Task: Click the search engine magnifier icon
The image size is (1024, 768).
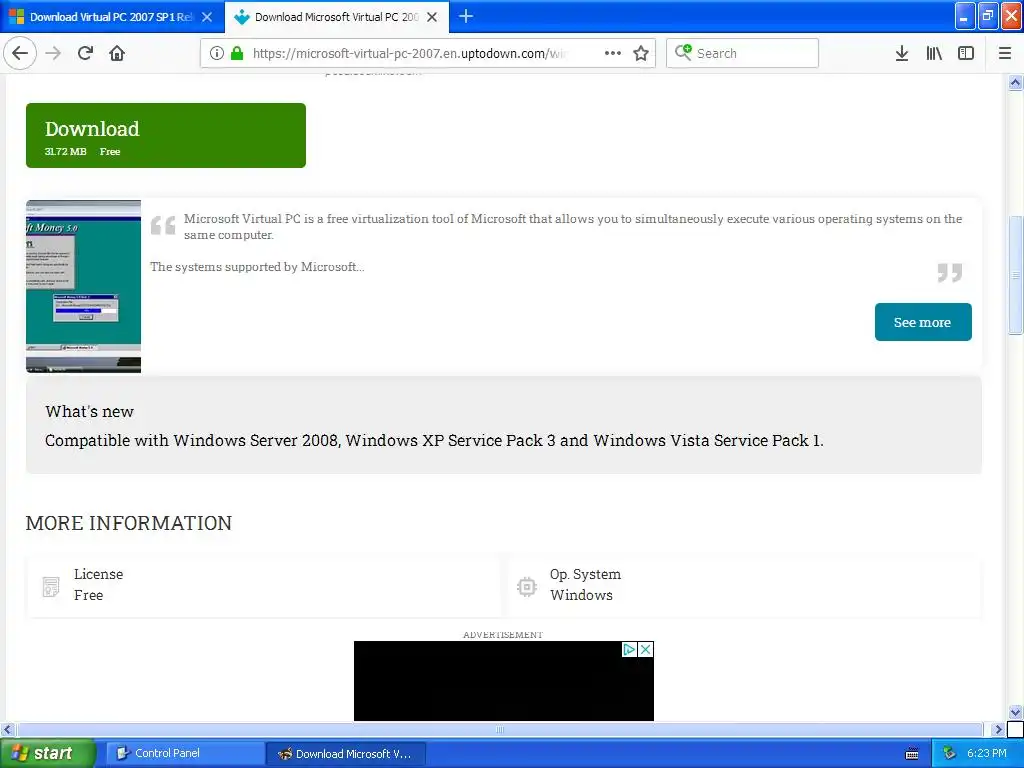Action: tap(683, 52)
